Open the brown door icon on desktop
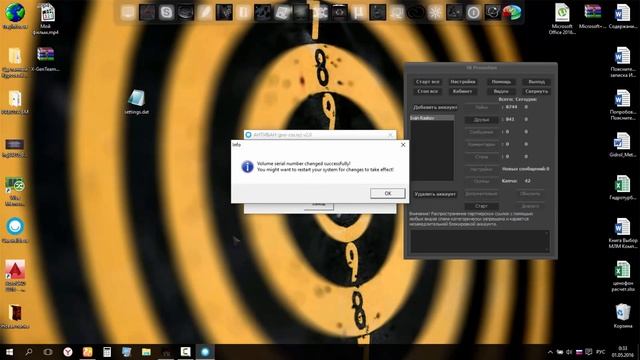The image size is (640, 360). 15,316
